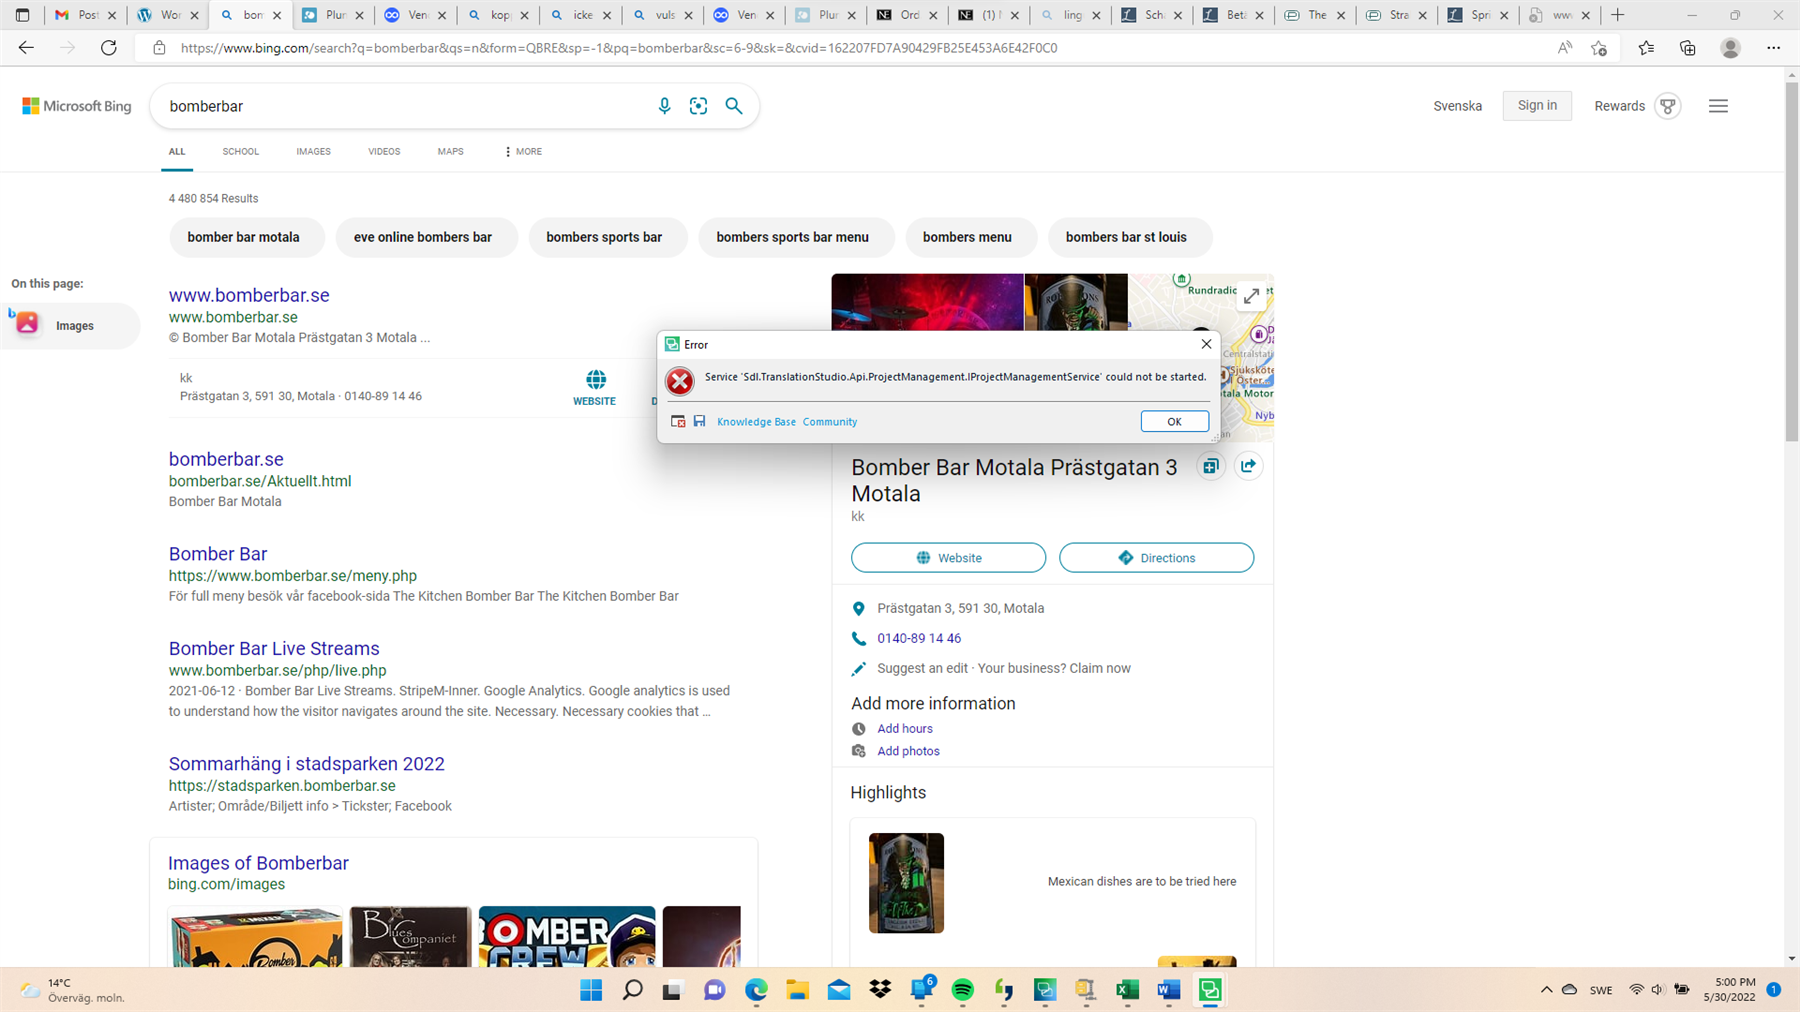
Task: Click the error details icon in Error dialog
Action: (x=678, y=421)
